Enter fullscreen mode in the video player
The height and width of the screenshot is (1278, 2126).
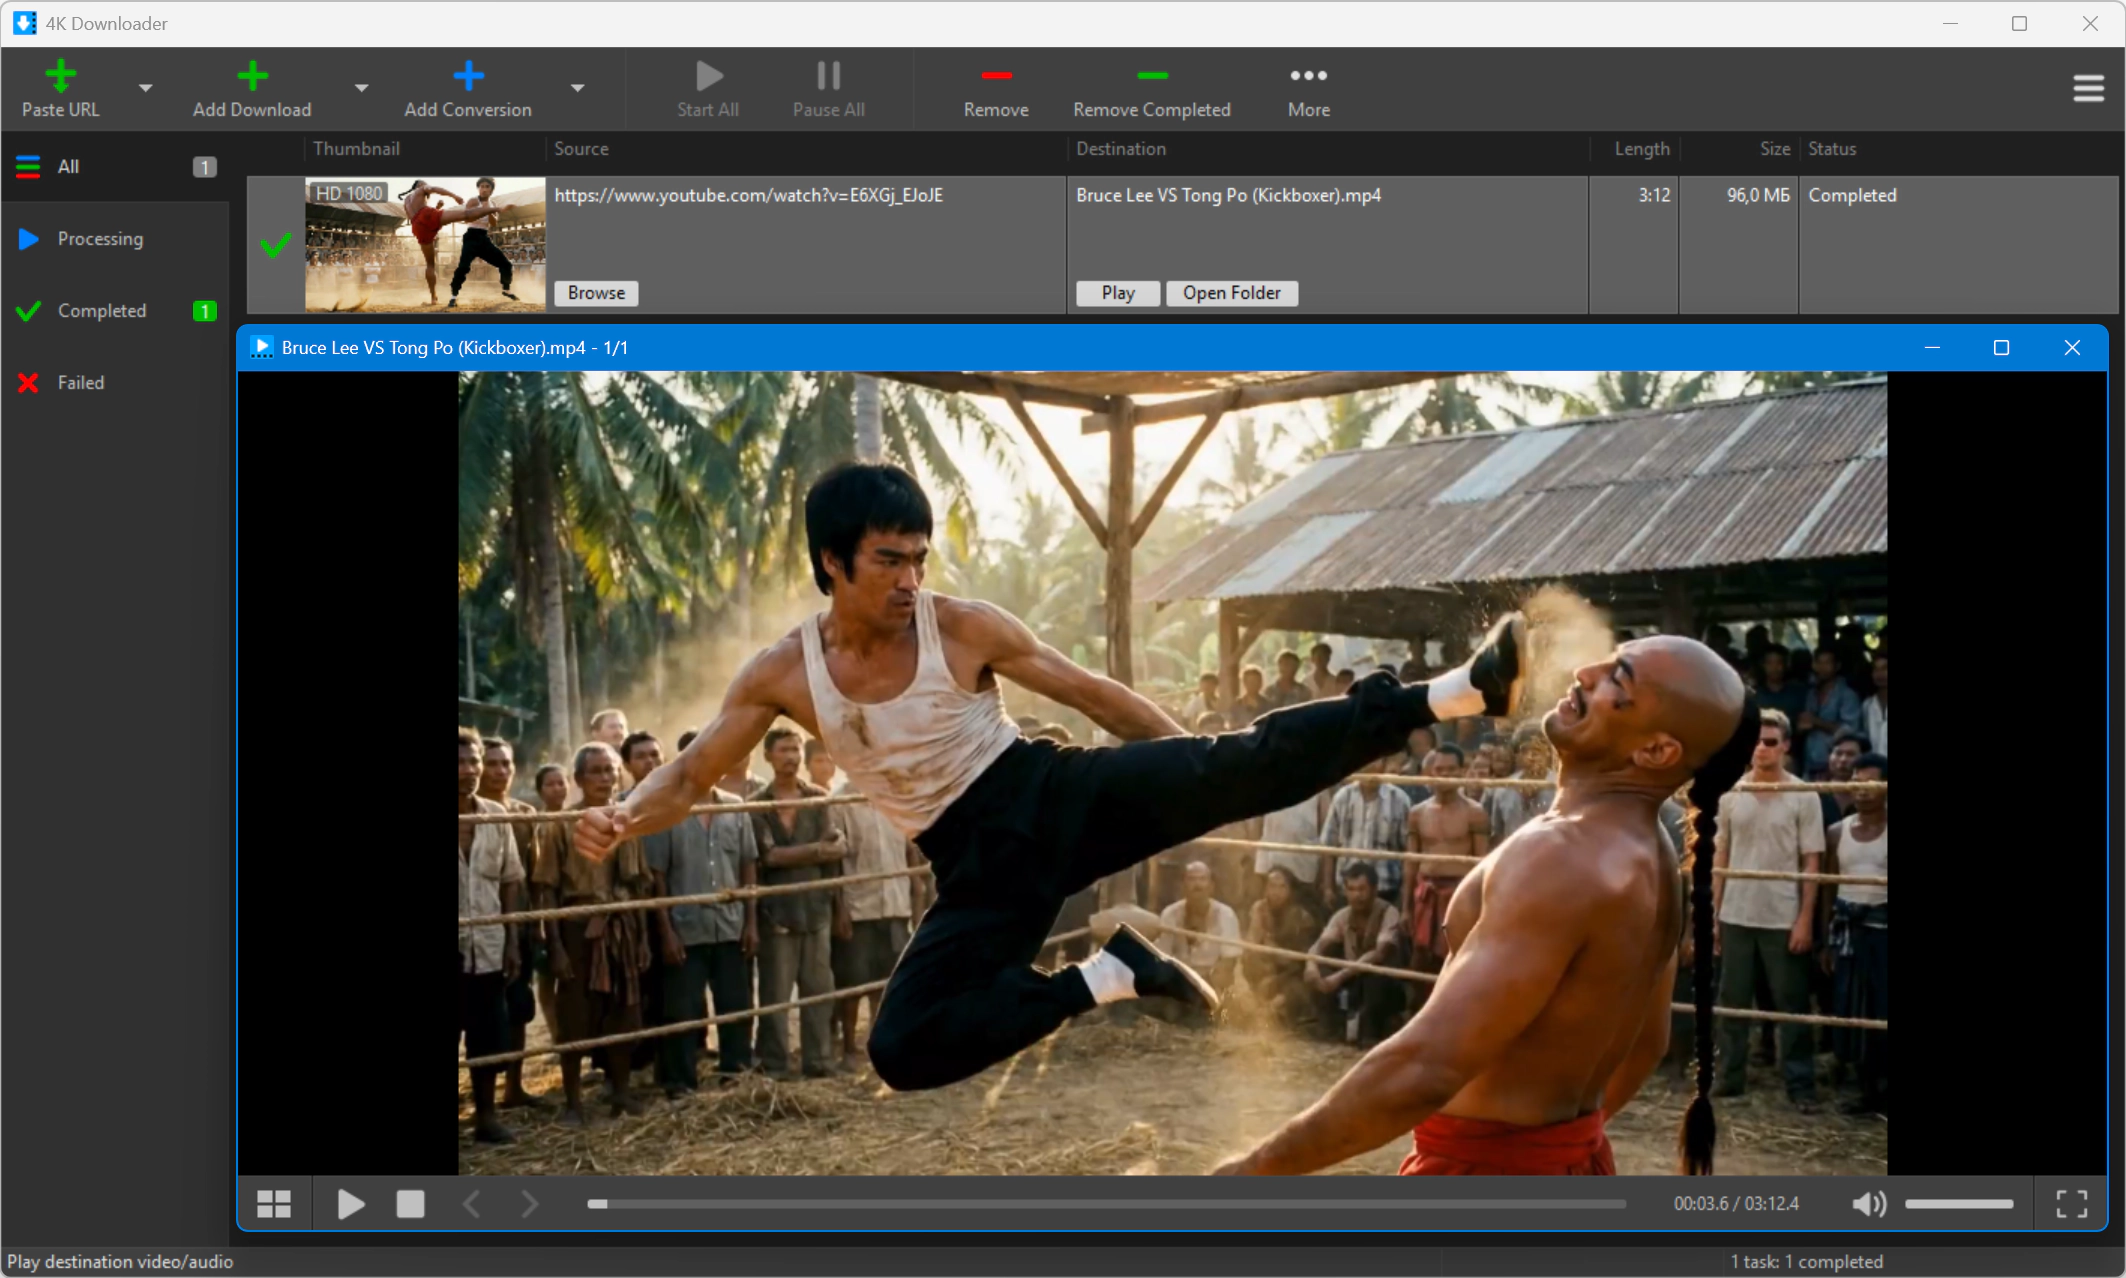2071,1203
